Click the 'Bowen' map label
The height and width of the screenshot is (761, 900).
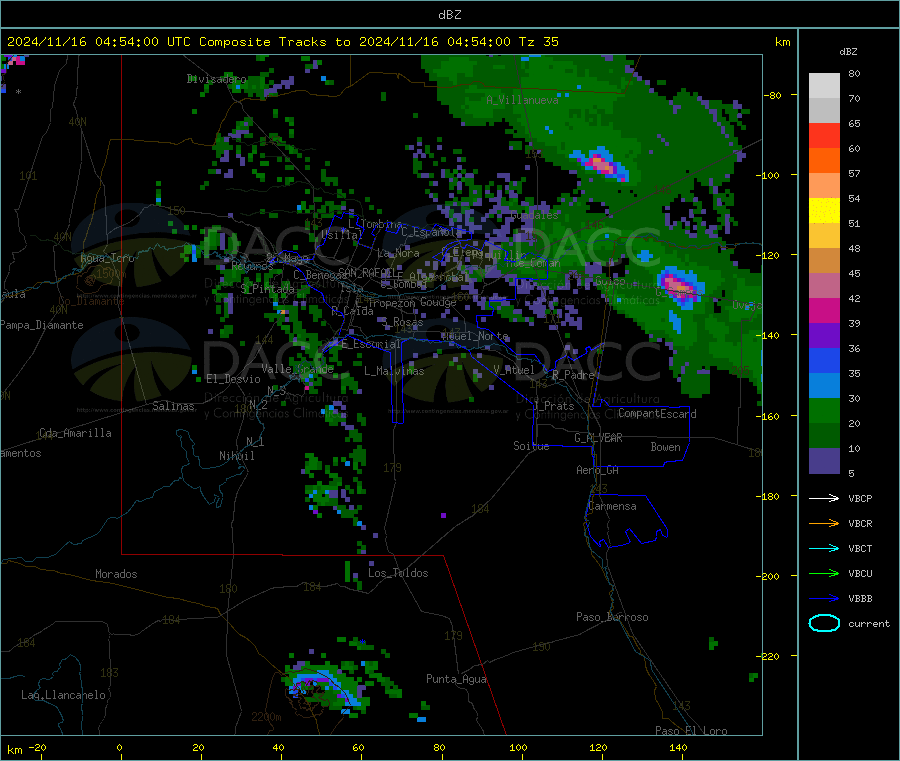pos(665,447)
